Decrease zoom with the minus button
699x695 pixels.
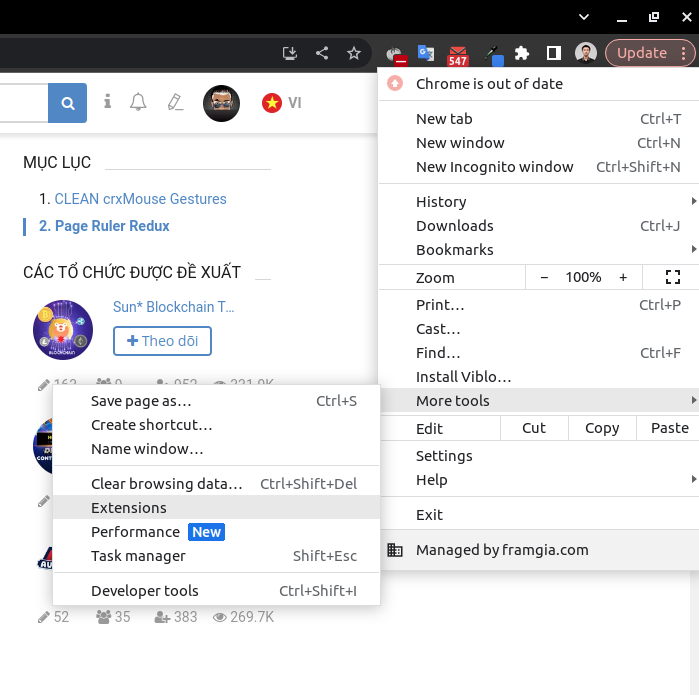pyautogui.click(x=544, y=277)
